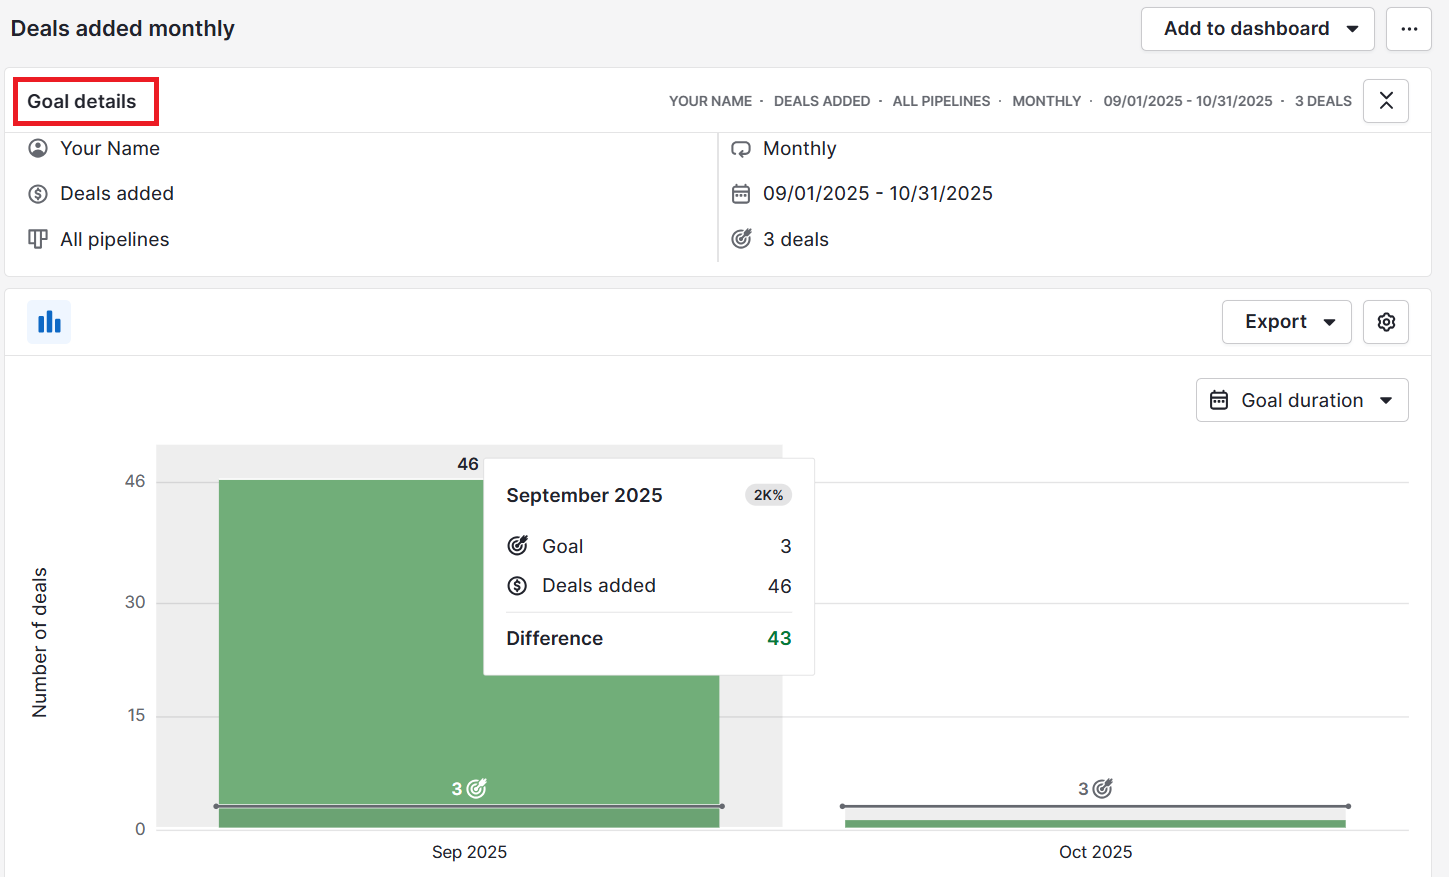Click the 2K% badge in tooltip

(x=768, y=495)
